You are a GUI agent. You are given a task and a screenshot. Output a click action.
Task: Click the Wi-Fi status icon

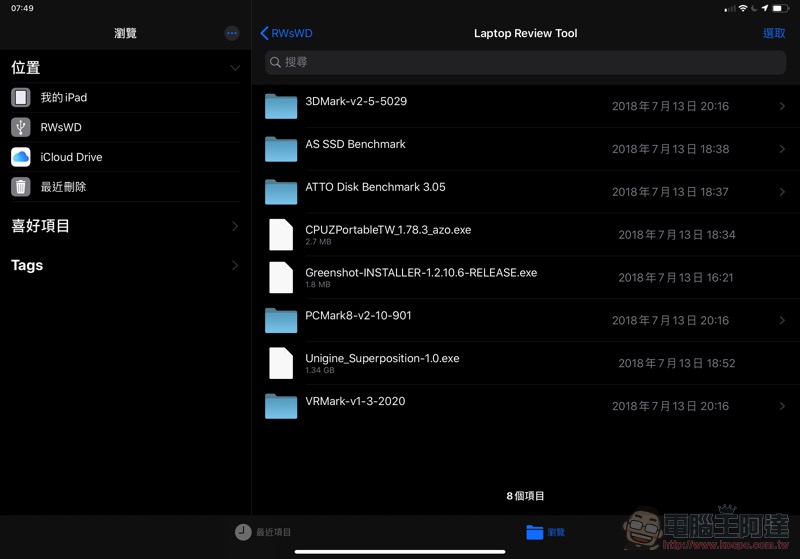[x=743, y=8]
